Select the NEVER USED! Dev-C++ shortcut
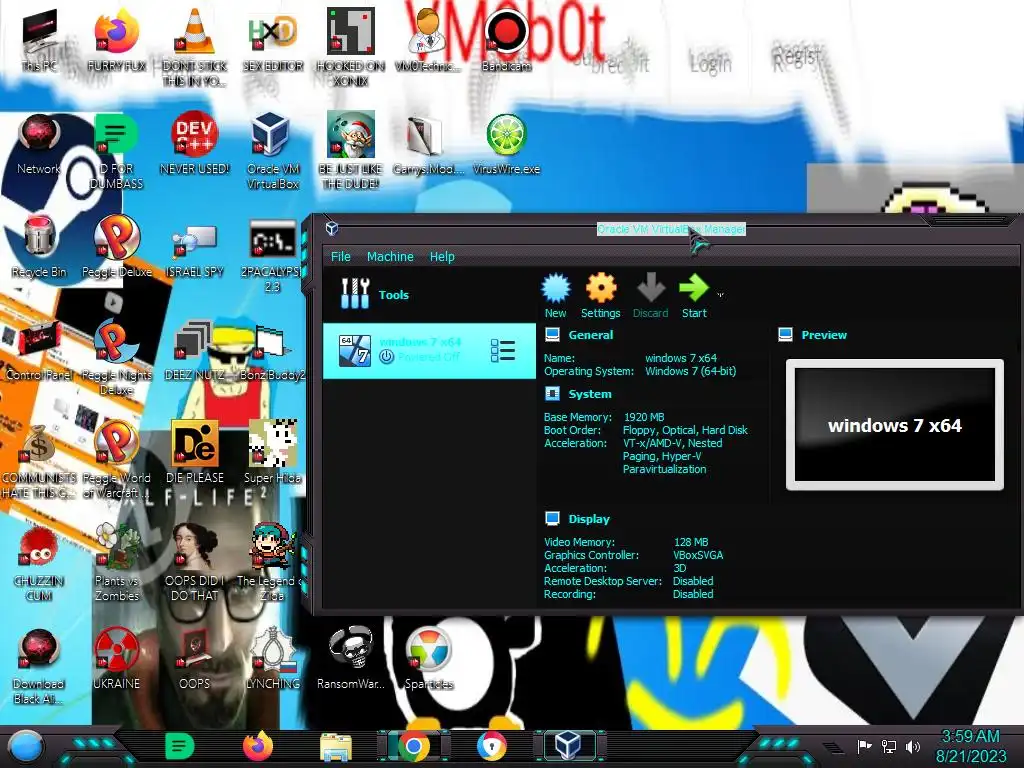Viewport: 1024px width, 768px height. 195,144
